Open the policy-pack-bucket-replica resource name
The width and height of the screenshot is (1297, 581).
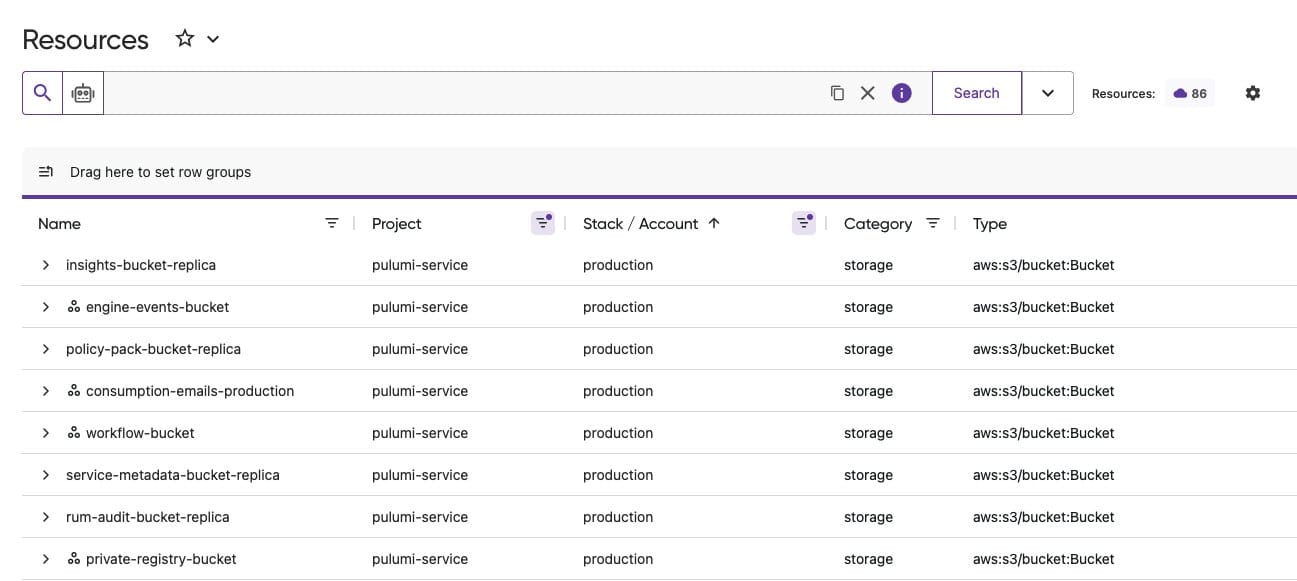point(153,349)
